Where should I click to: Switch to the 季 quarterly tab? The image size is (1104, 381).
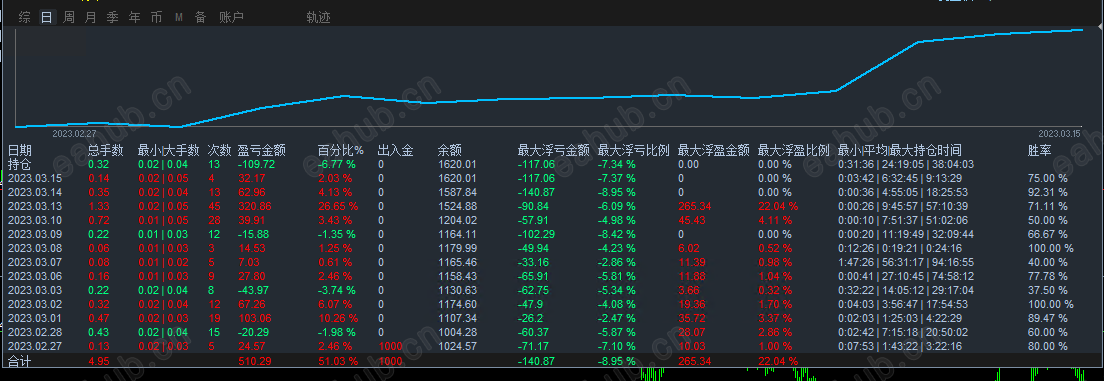112,18
